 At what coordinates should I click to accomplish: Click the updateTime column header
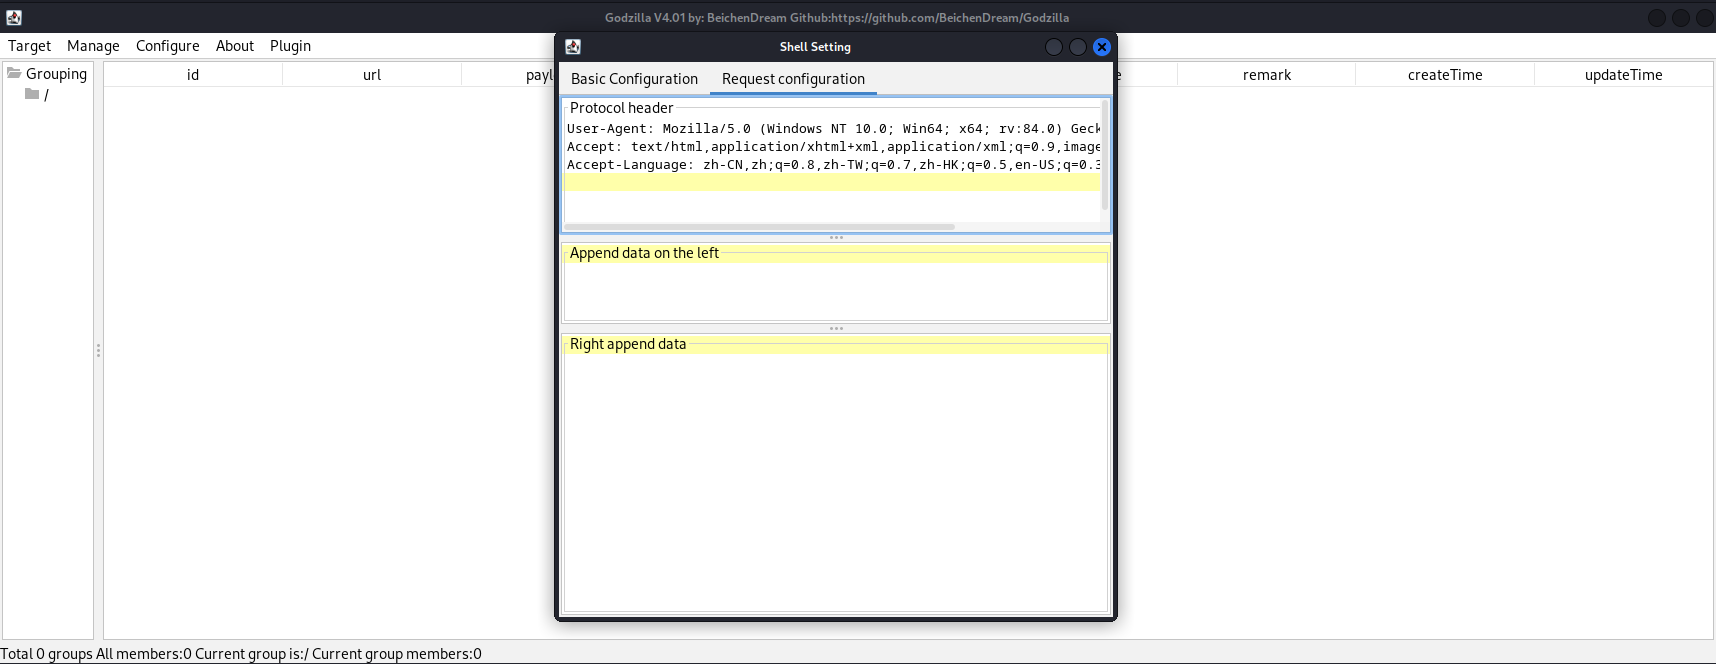pyautogui.click(x=1623, y=75)
